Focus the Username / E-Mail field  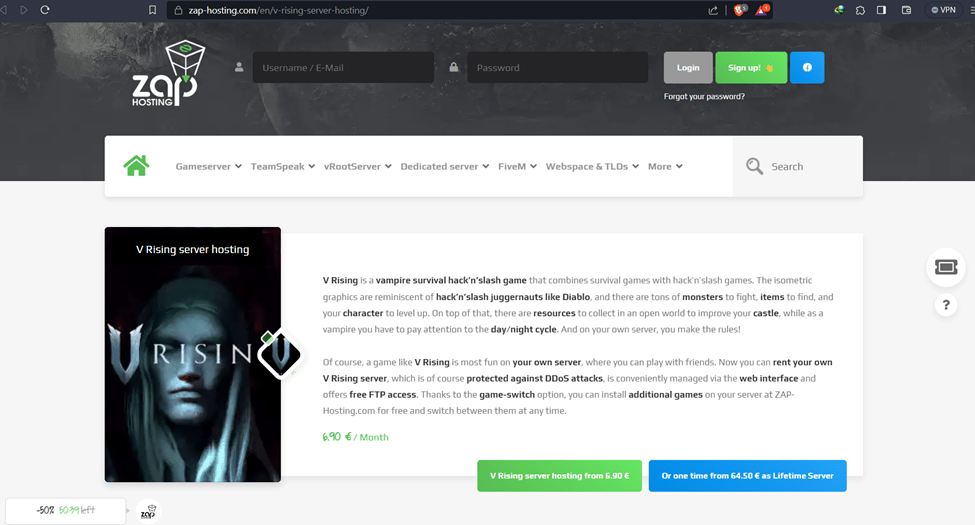tap(343, 68)
